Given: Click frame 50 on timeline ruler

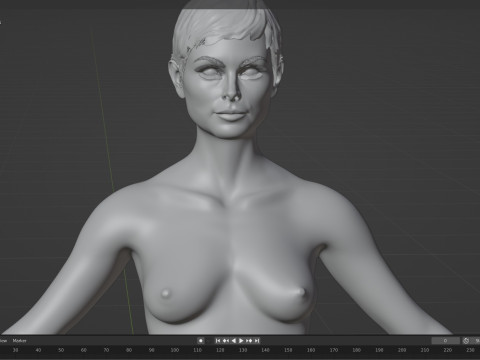Looking at the screenshot, I should [61, 350].
